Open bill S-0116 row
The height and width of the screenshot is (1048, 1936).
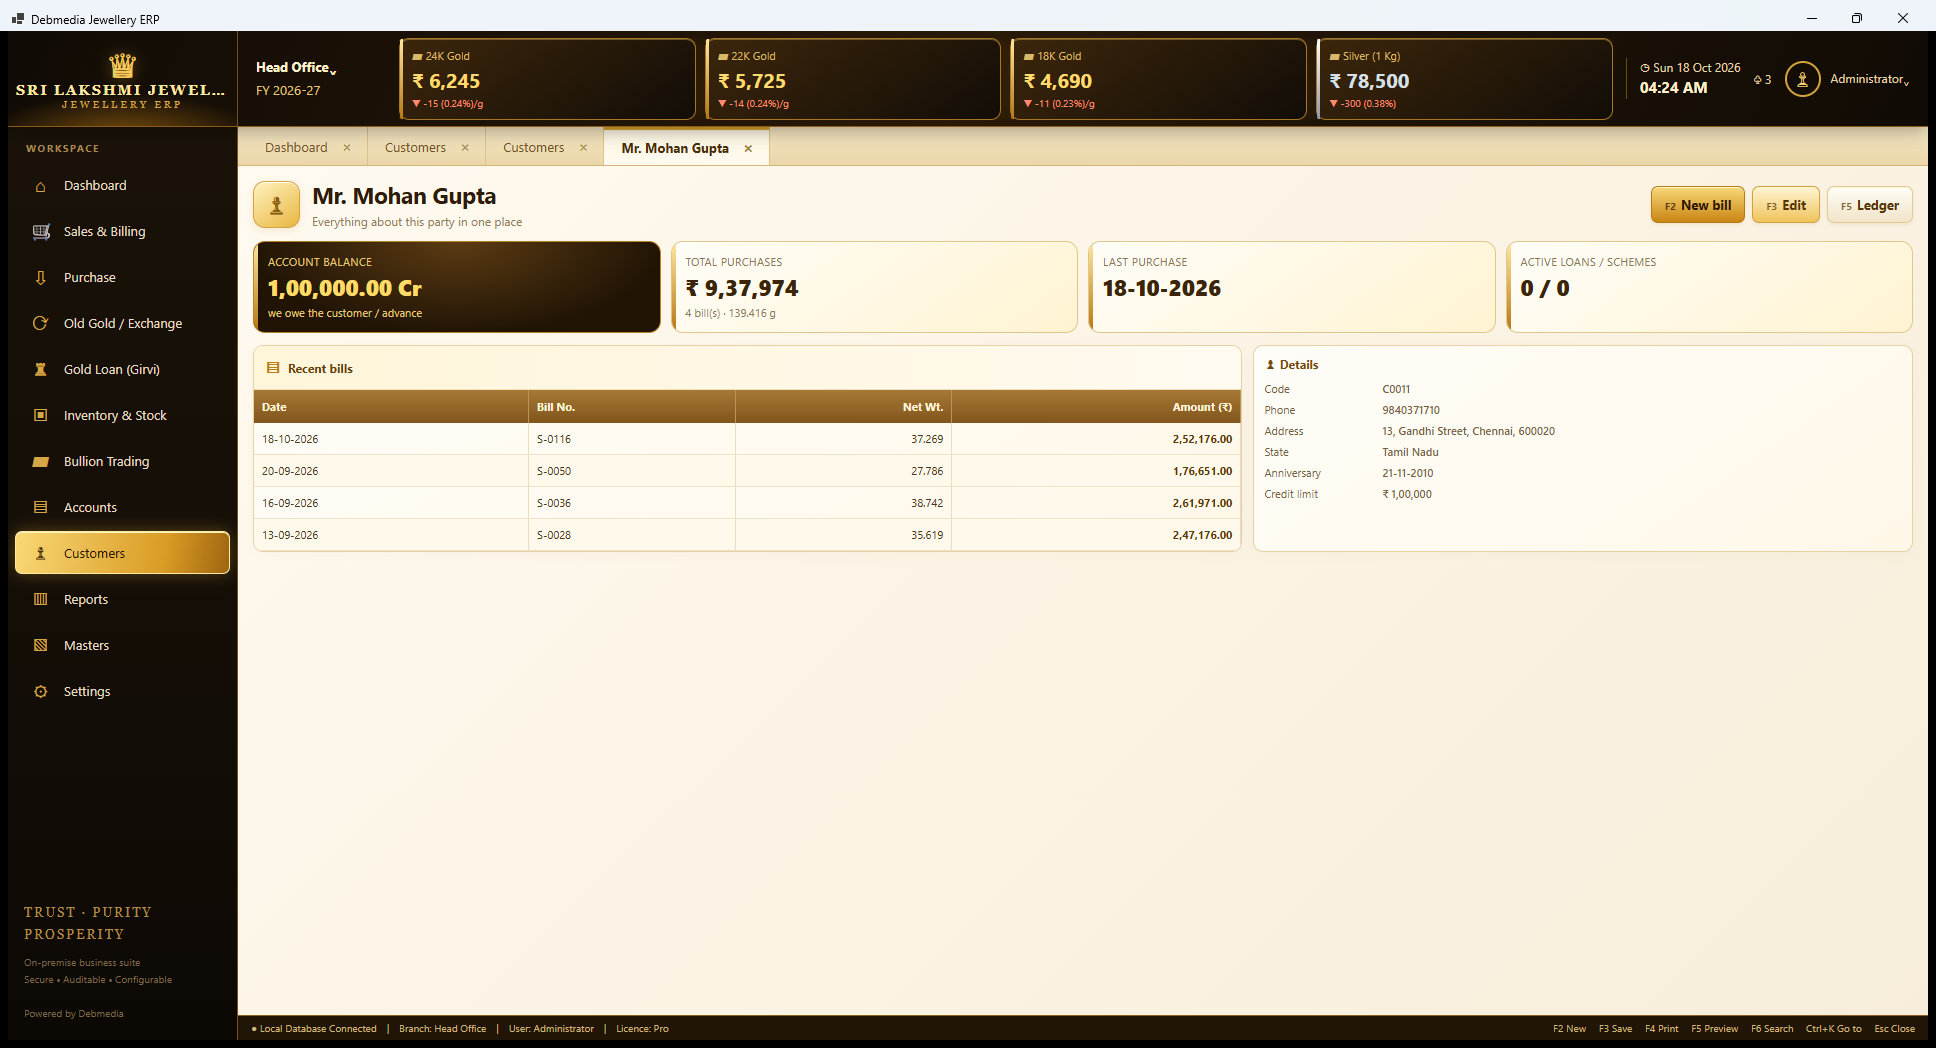[747, 439]
